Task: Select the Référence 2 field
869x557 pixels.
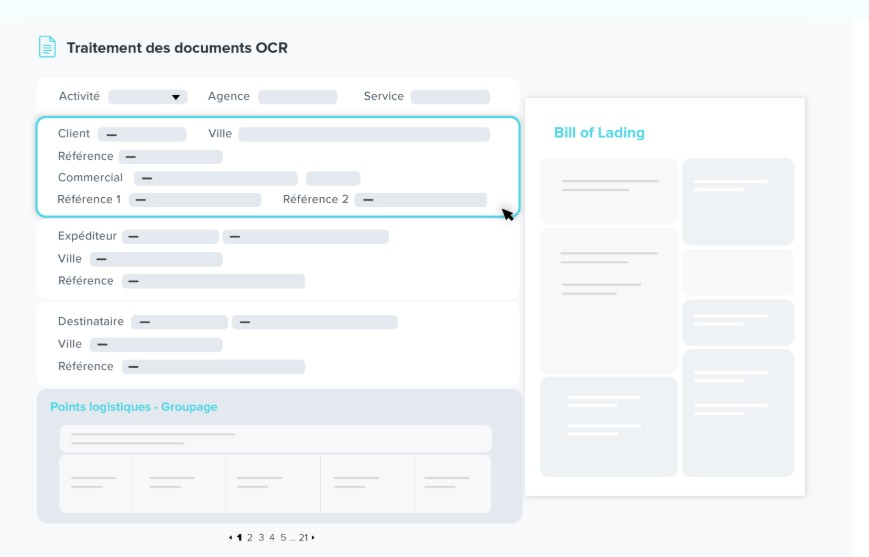Action: click(x=420, y=200)
